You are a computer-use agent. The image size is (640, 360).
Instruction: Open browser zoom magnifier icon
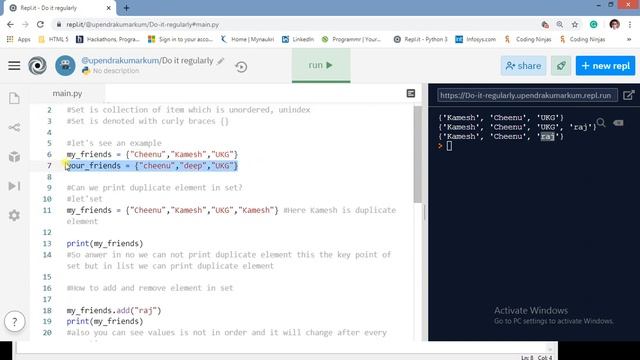[x=560, y=24]
